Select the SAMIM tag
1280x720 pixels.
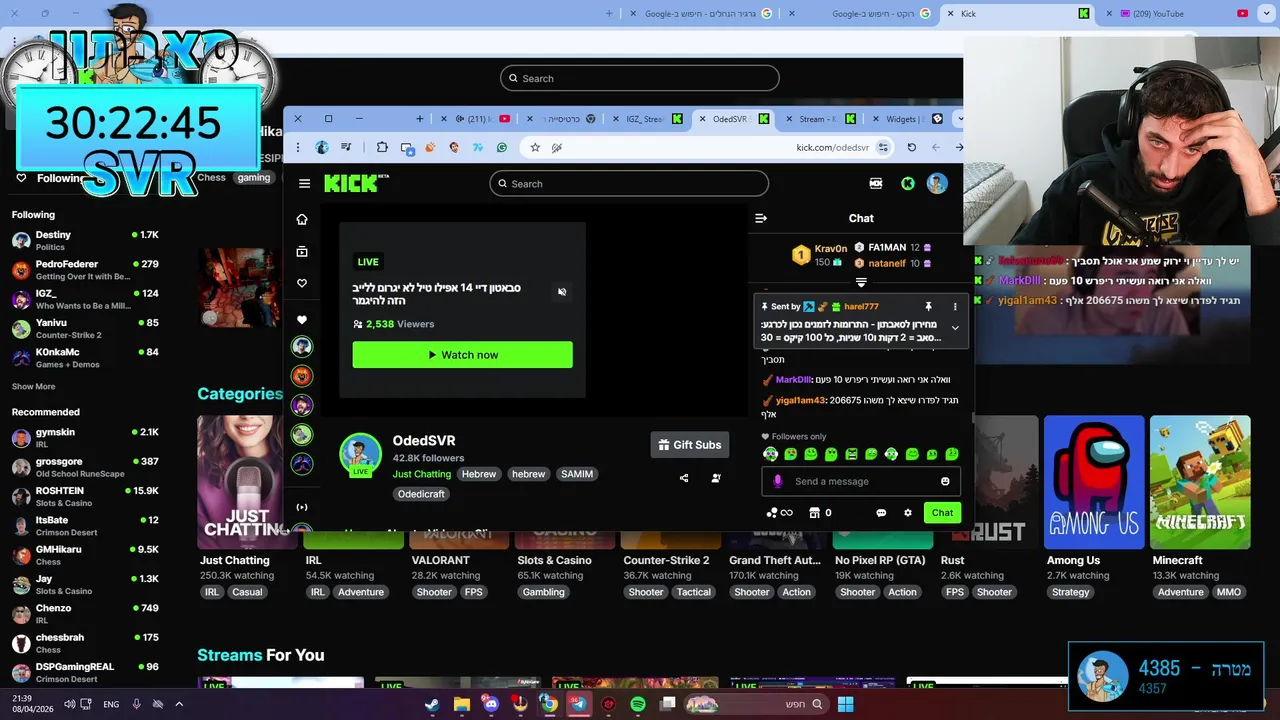[577, 474]
